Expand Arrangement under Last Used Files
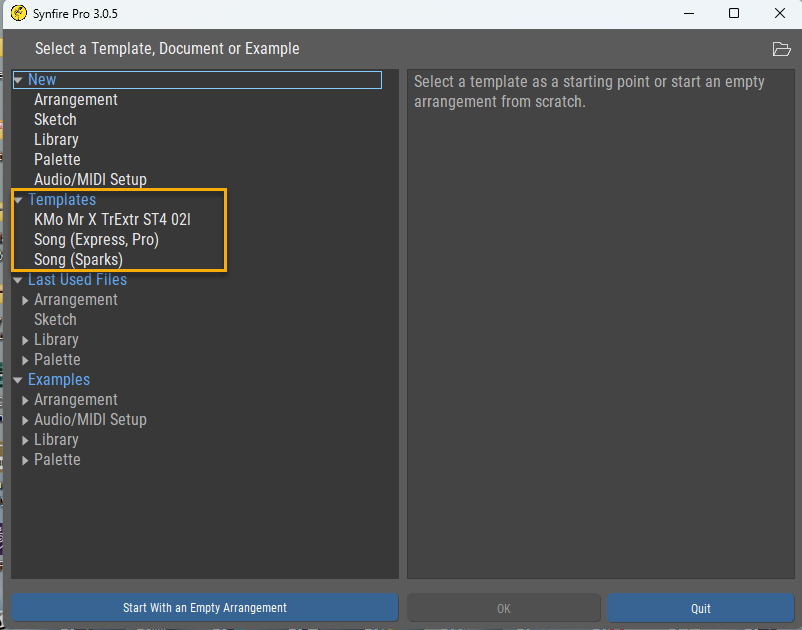The height and width of the screenshot is (630, 802). pyautogui.click(x=26, y=300)
